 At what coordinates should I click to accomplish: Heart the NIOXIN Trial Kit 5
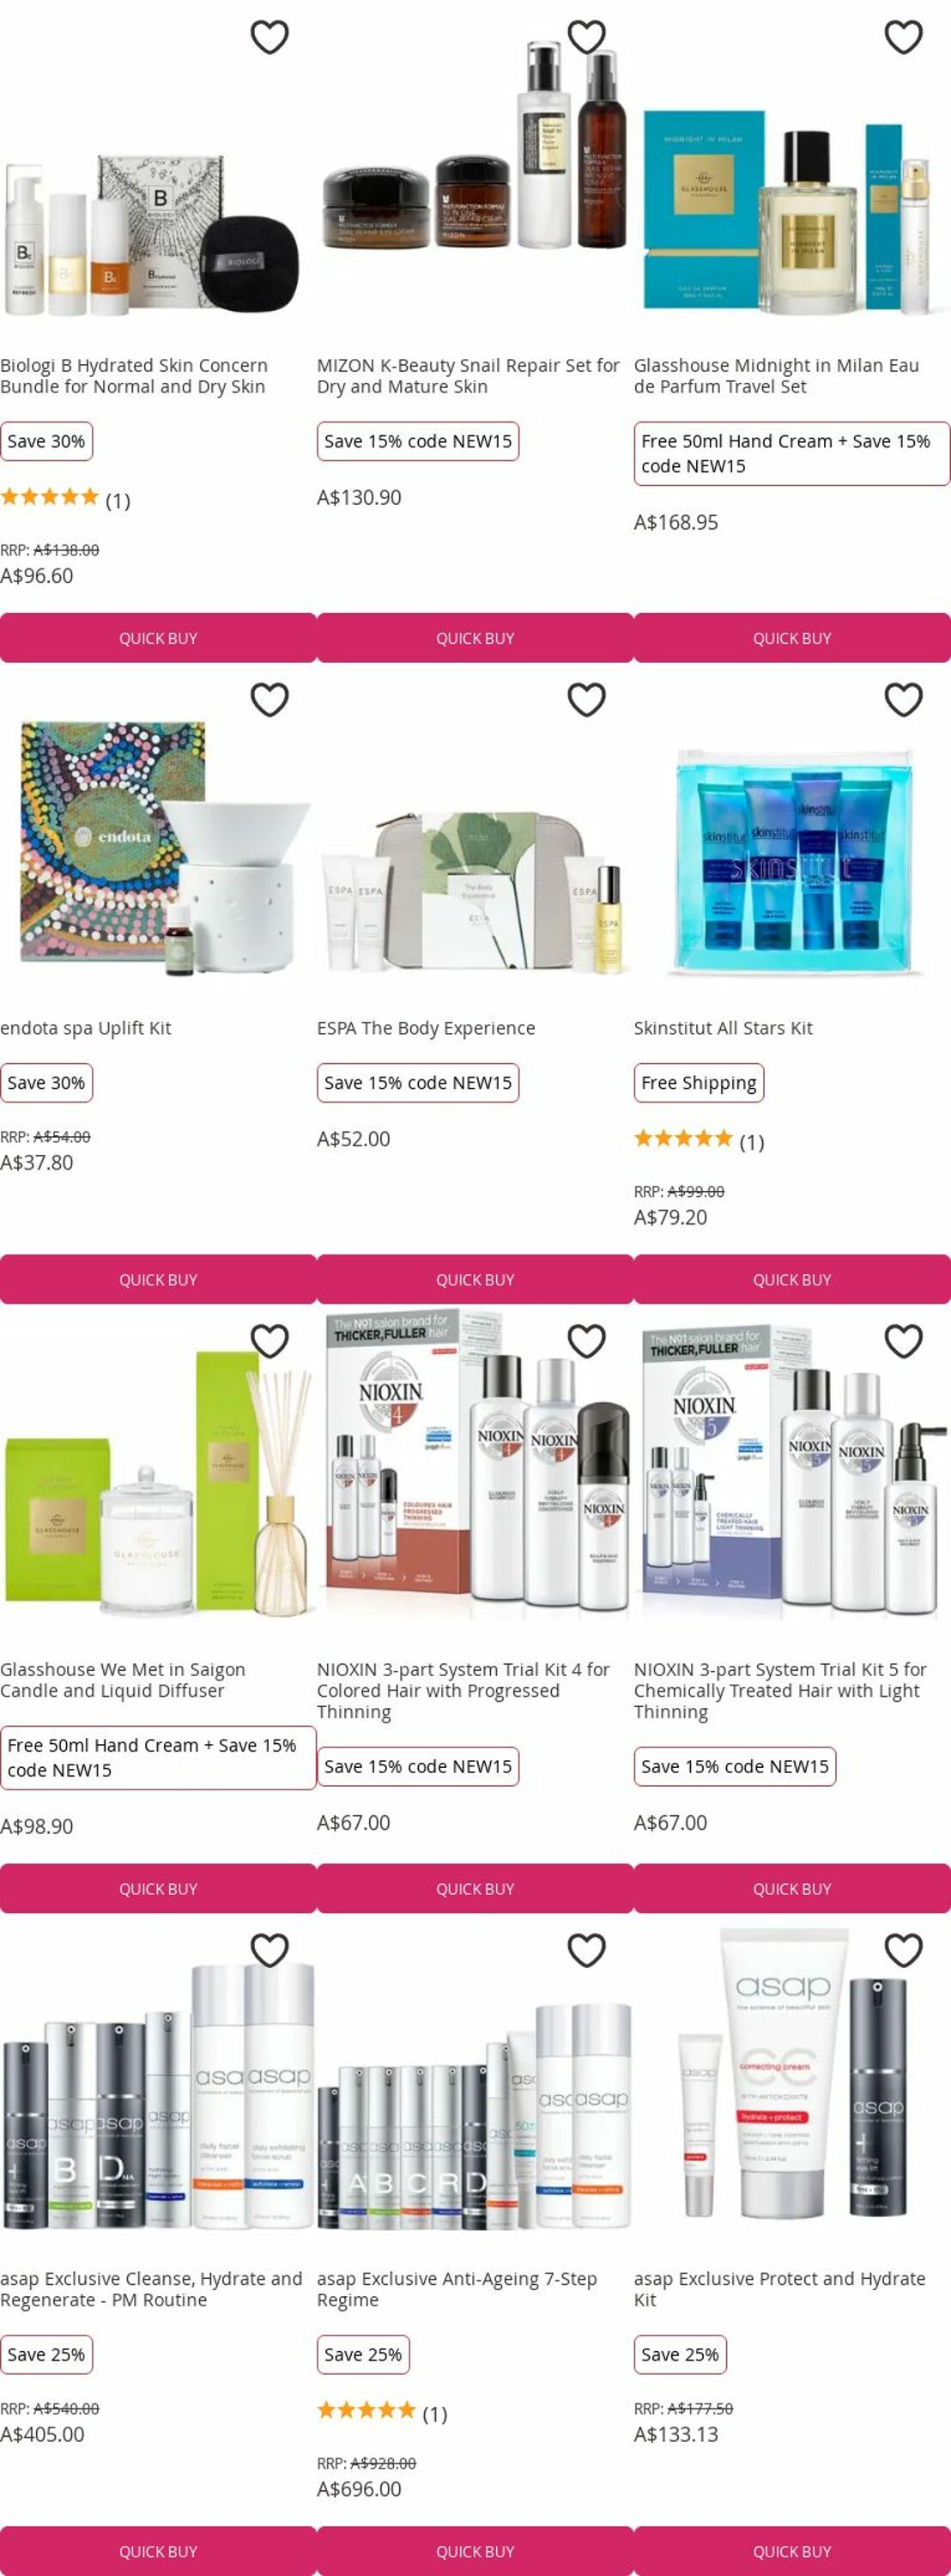pos(903,1340)
